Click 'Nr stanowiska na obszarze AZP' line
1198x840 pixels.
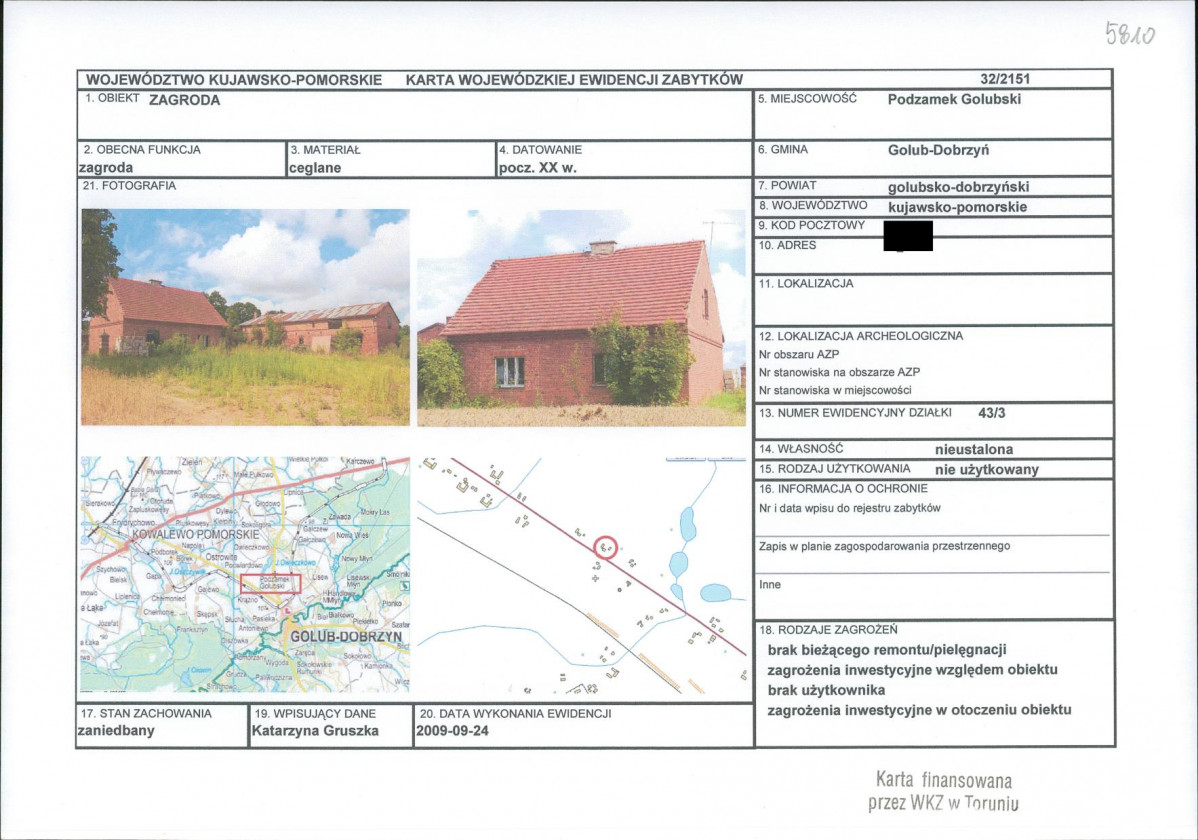click(839, 372)
